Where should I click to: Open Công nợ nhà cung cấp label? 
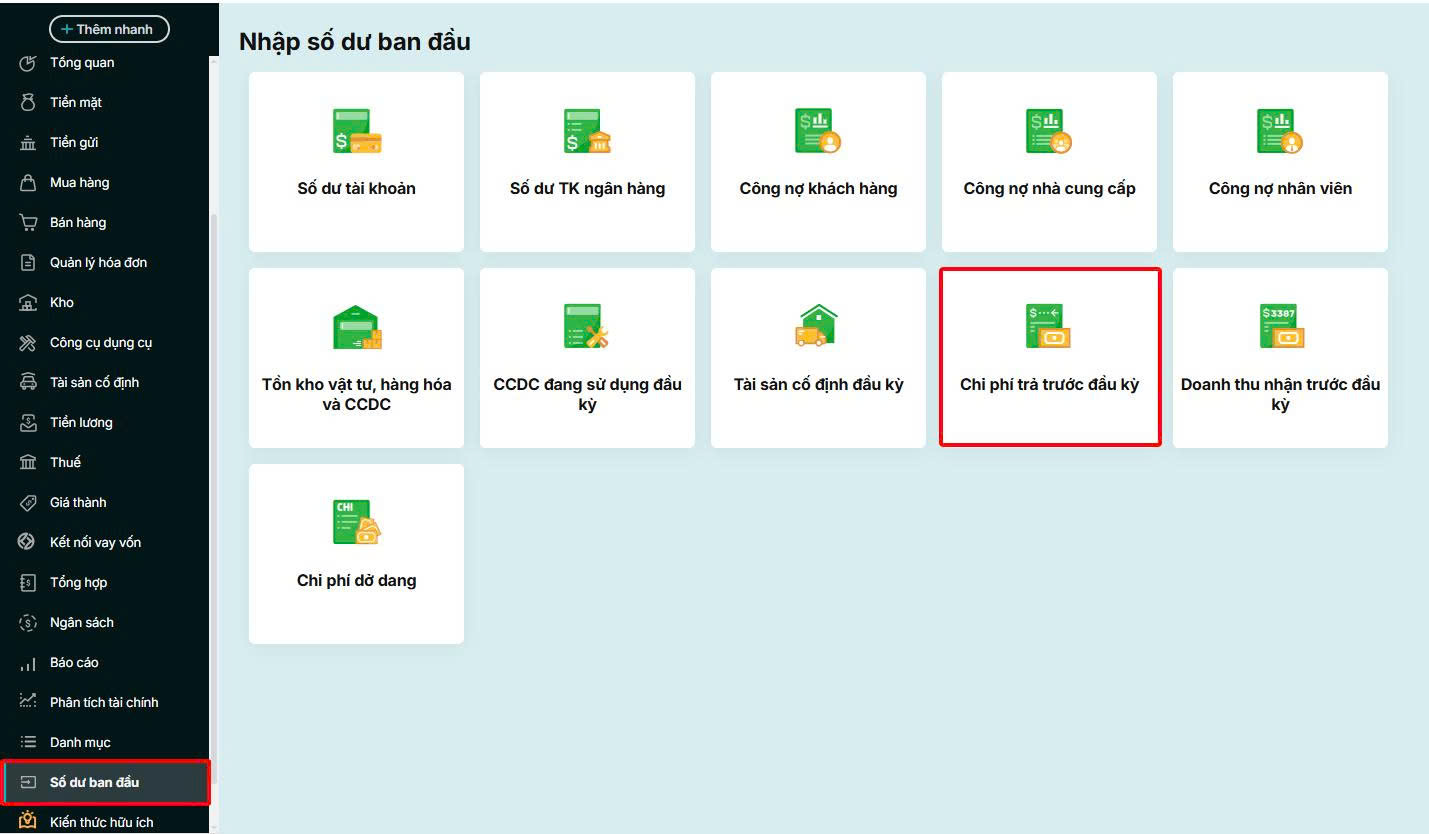click(1050, 188)
